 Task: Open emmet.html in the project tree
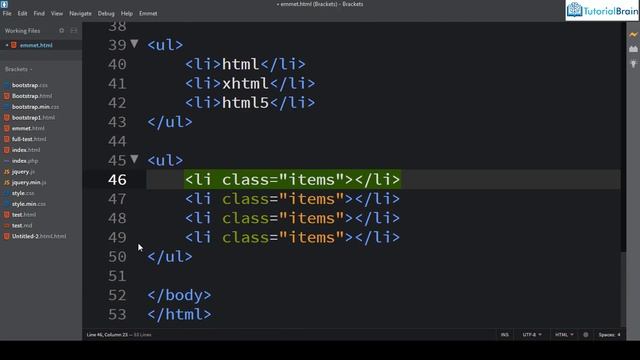[x=28, y=128]
